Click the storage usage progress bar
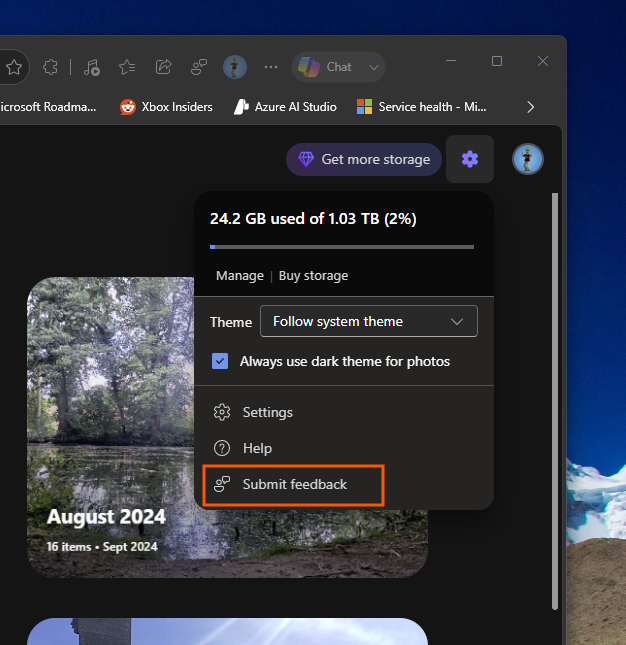The height and width of the screenshot is (645, 626). point(342,247)
